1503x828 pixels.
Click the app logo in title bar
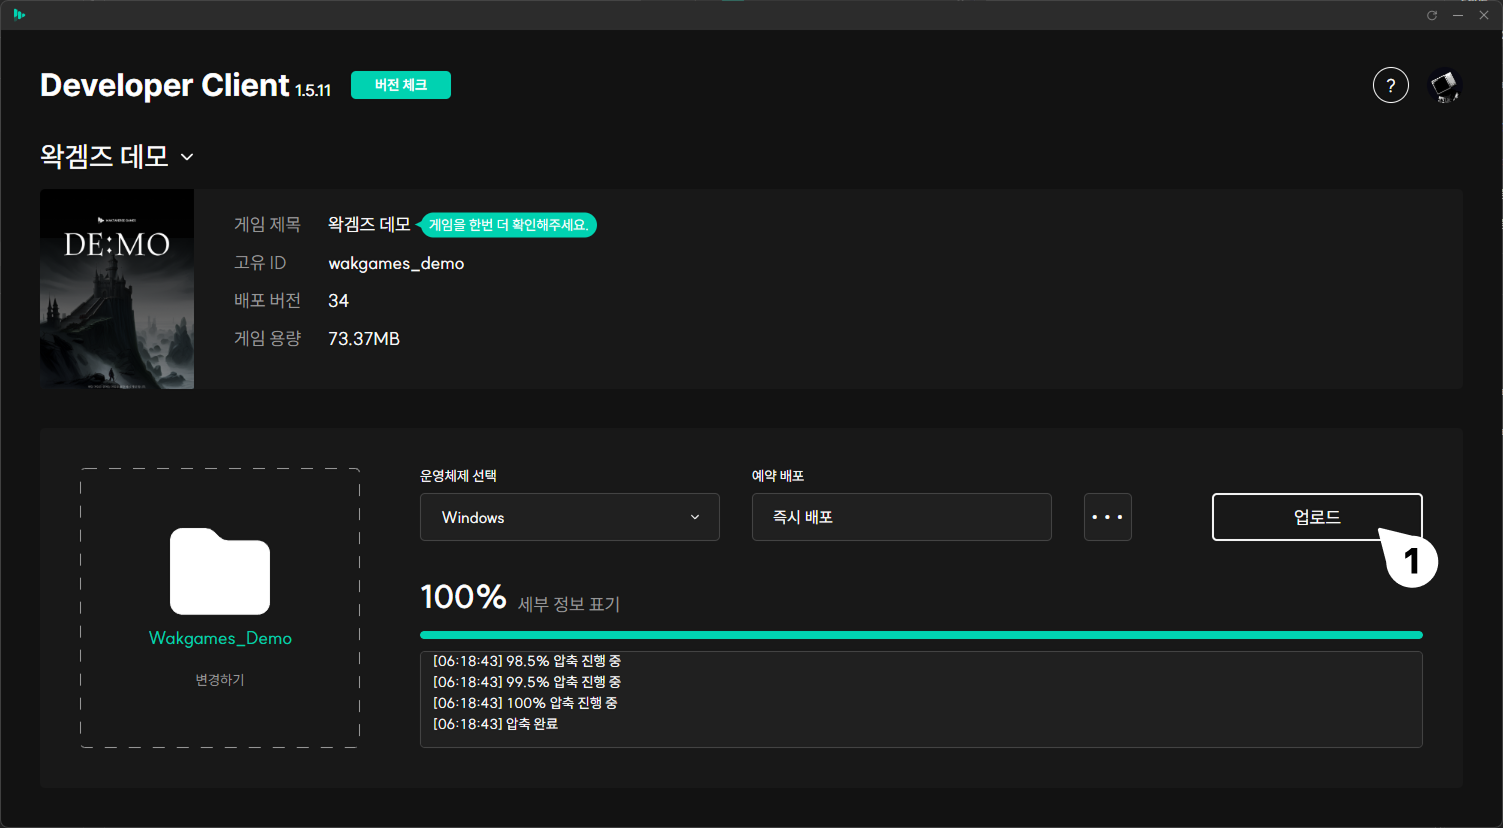(19, 14)
